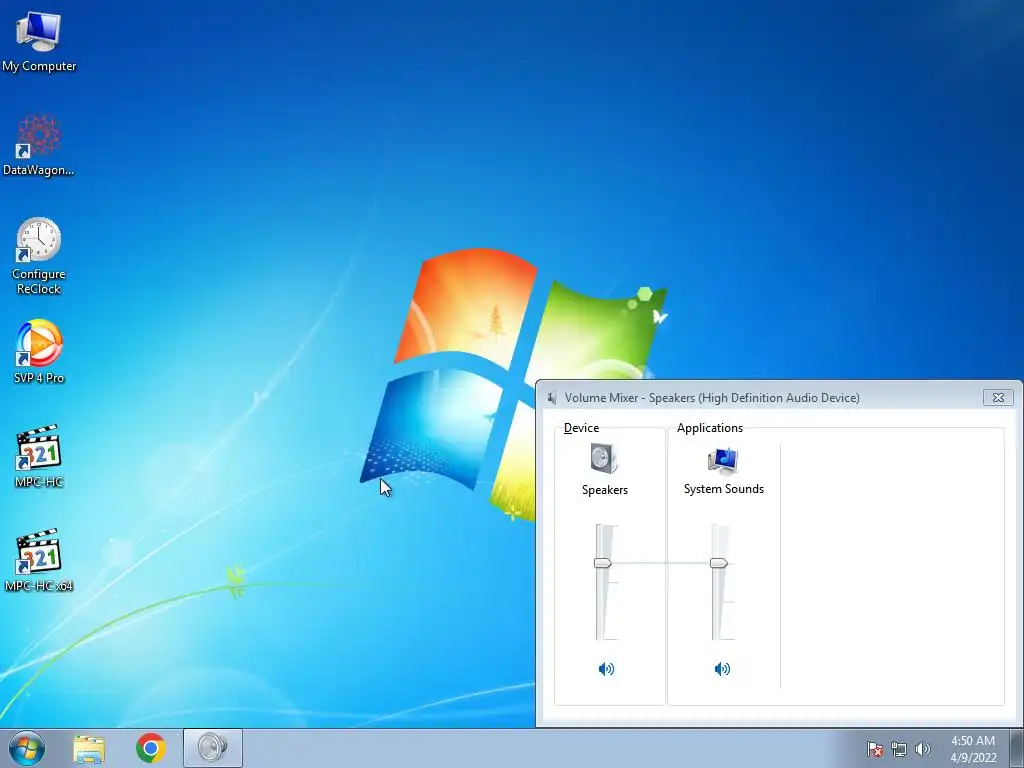Open the My Computer desktop icon
Image resolution: width=1024 pixels, height=768 pixels.
39,40
